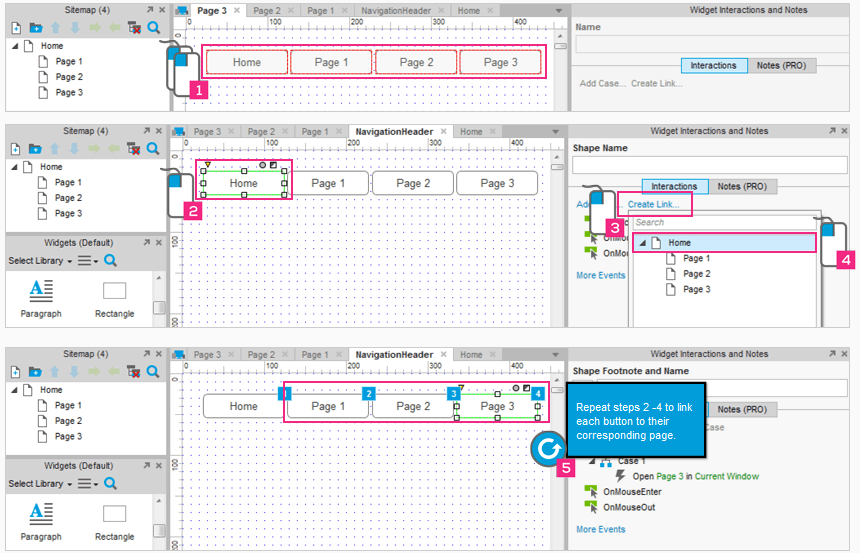Pop out the top Sitemap panel

coord(147,8)
